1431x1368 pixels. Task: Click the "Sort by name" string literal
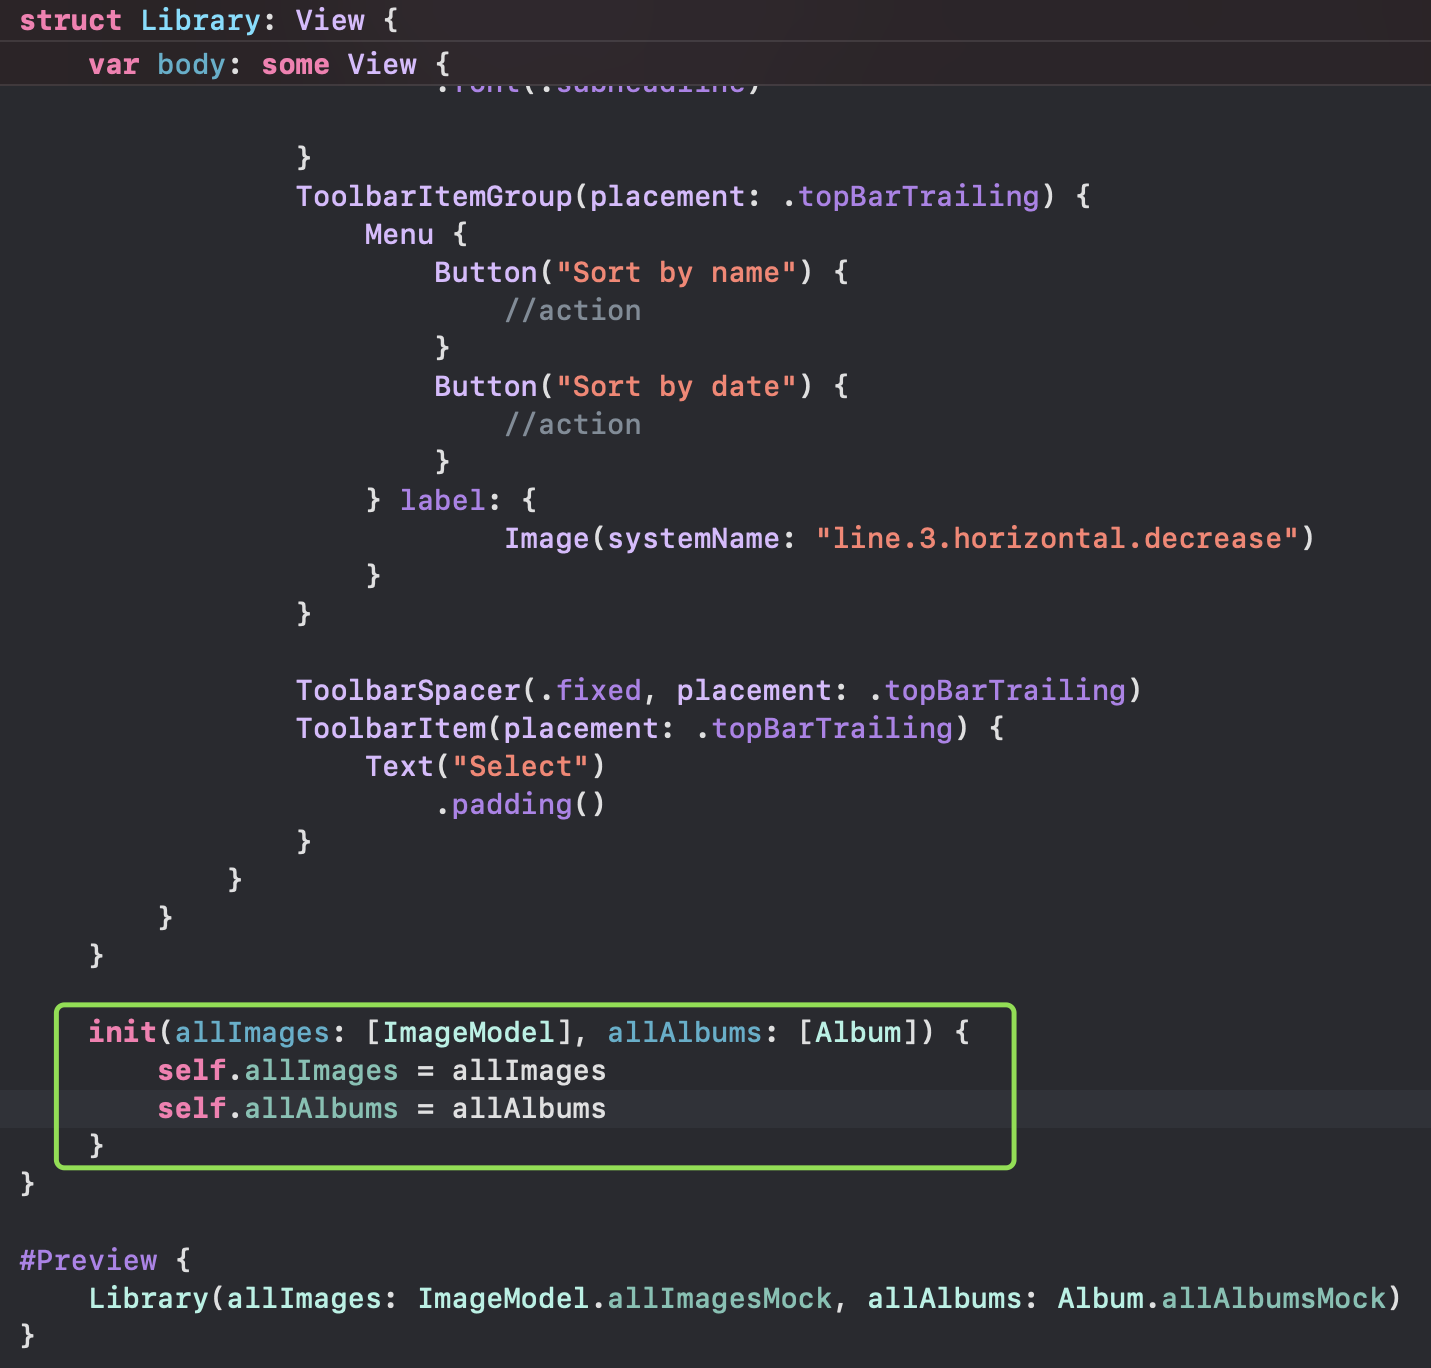coord(676,272)
